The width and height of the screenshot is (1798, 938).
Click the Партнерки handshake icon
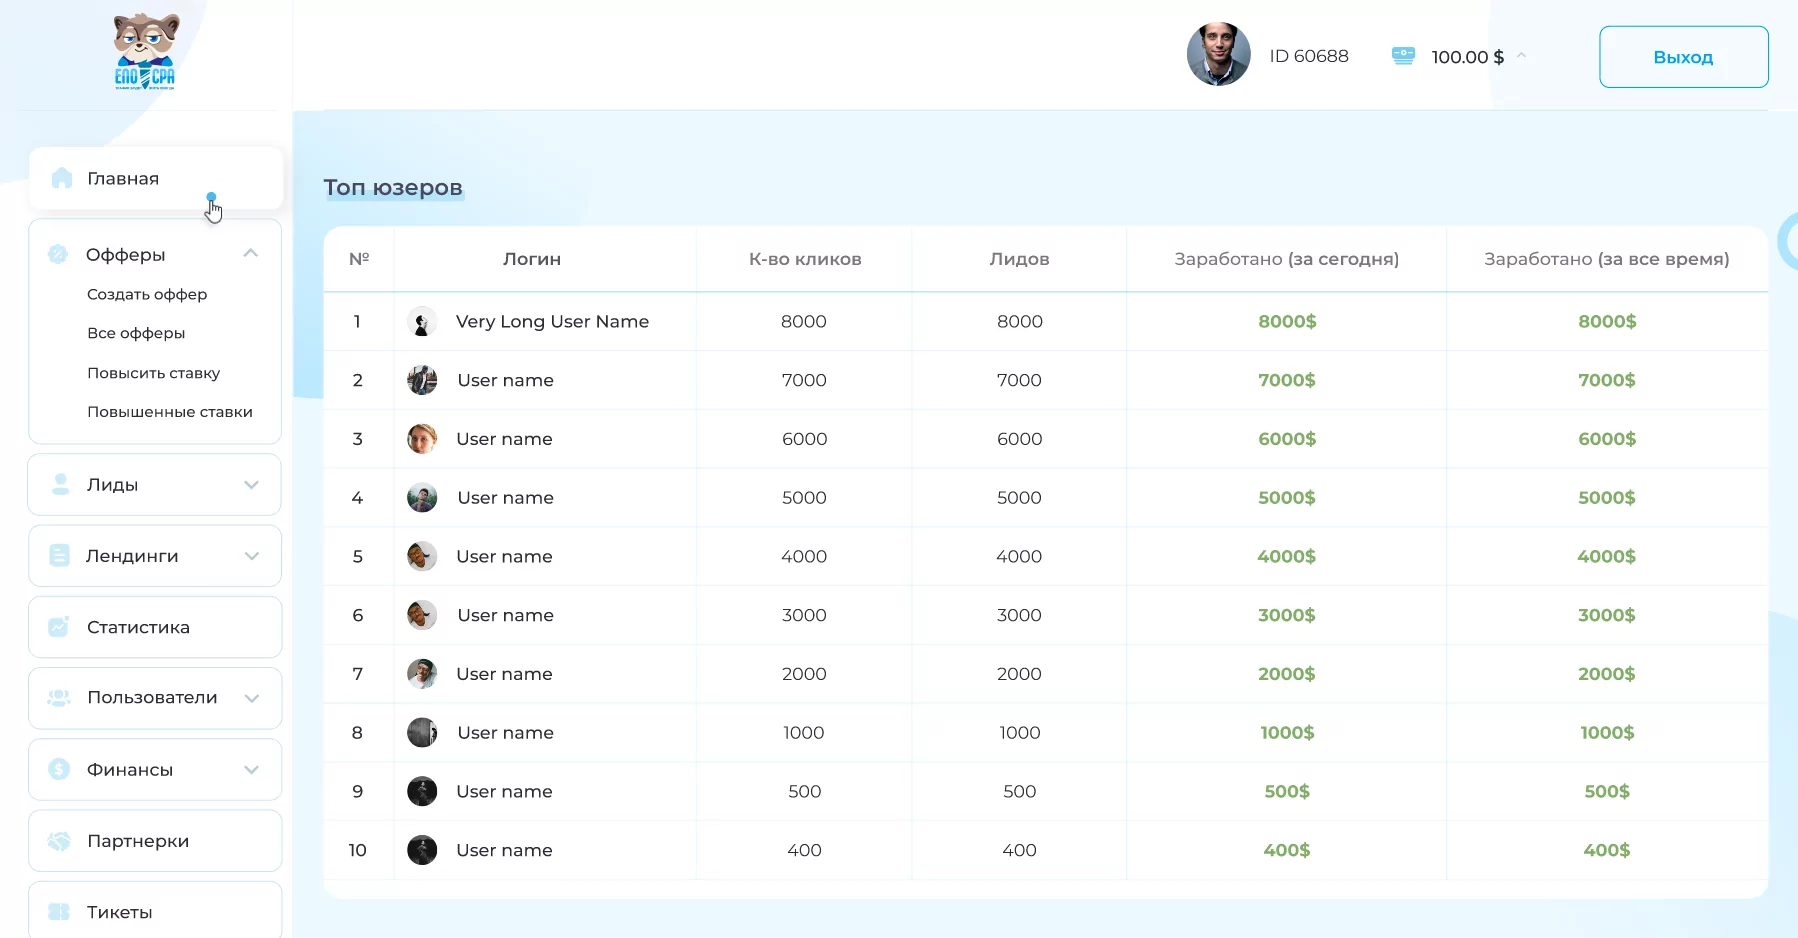pos(59,841)
